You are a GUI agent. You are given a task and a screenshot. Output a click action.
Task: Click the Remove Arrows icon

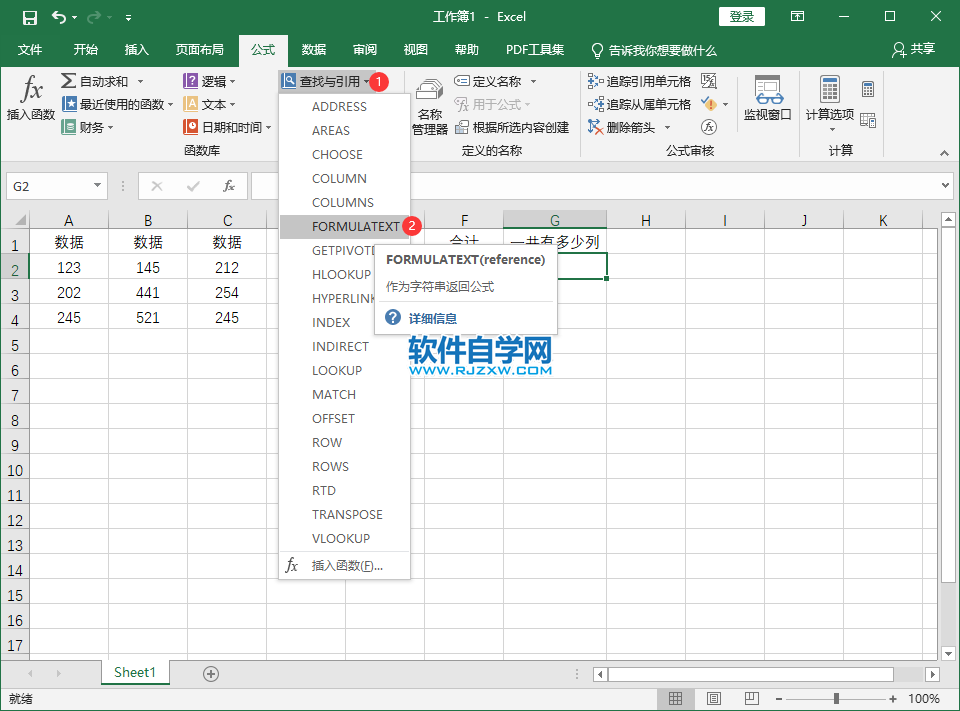(x=595, y=127)
